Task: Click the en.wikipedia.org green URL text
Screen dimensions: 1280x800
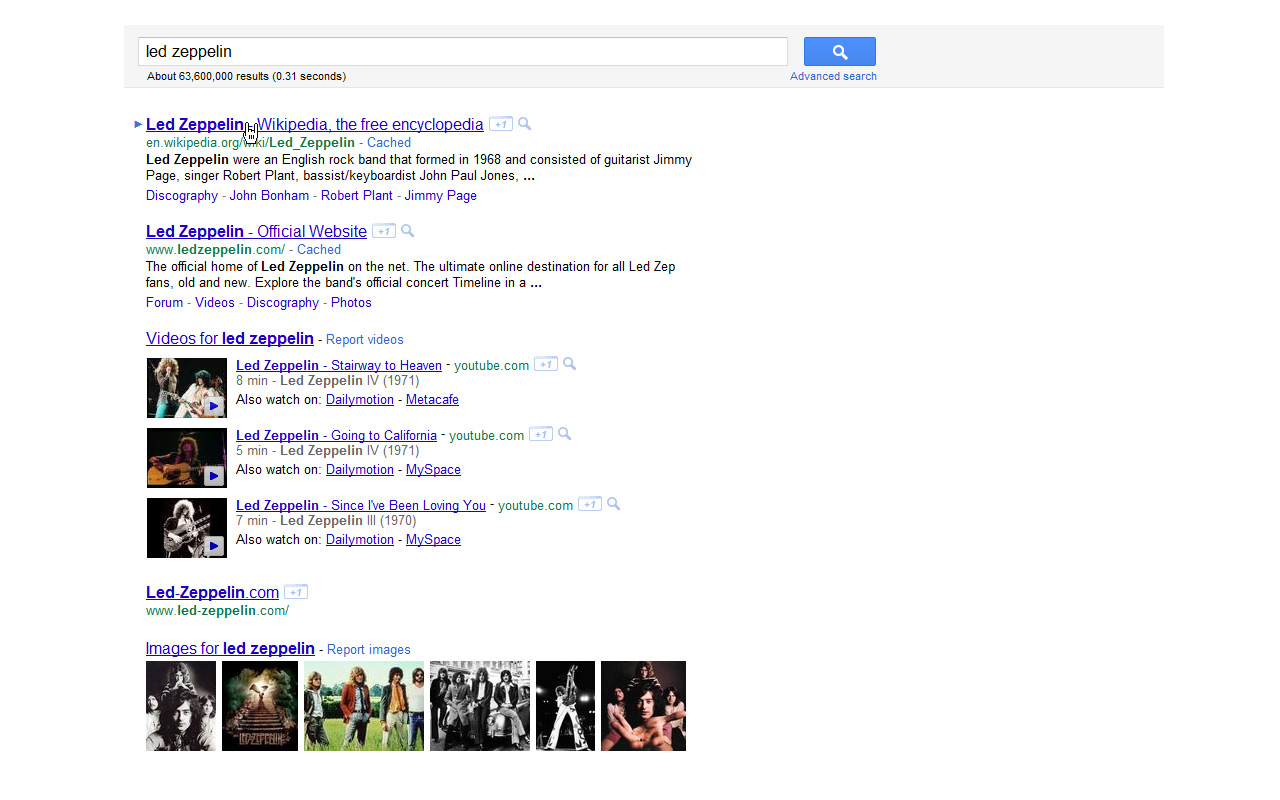Action: pyautogui.click(x=250, y=143)
